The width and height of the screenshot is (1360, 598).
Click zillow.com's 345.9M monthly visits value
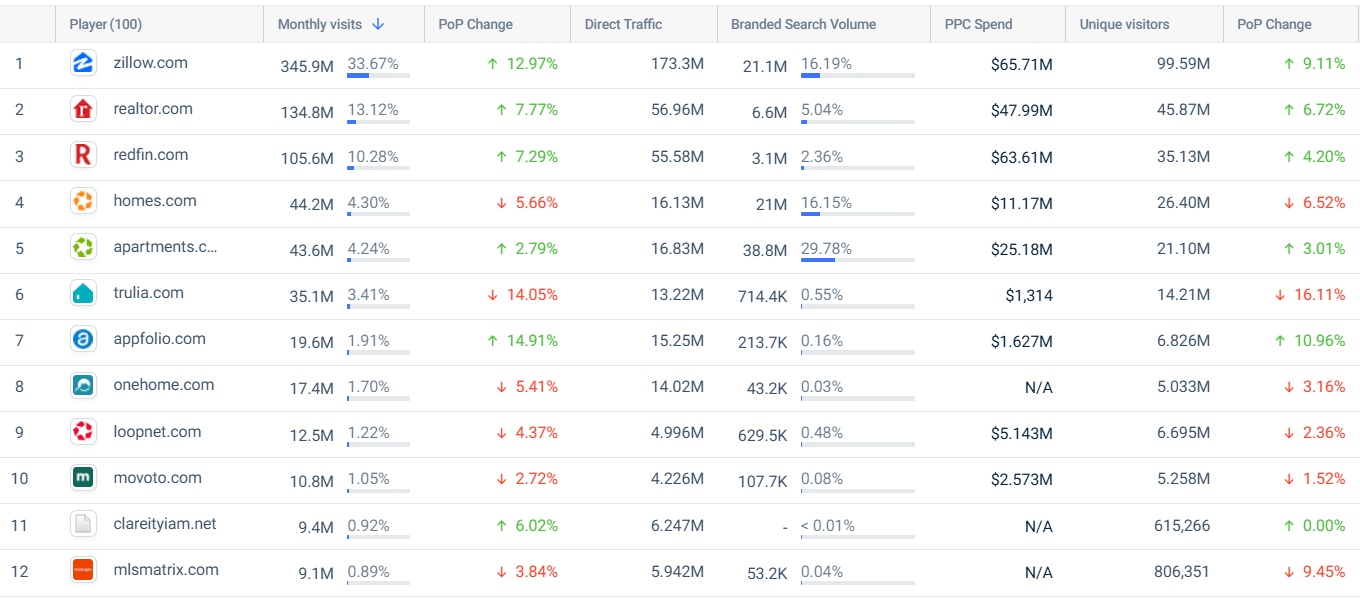[x=307, y=66]
